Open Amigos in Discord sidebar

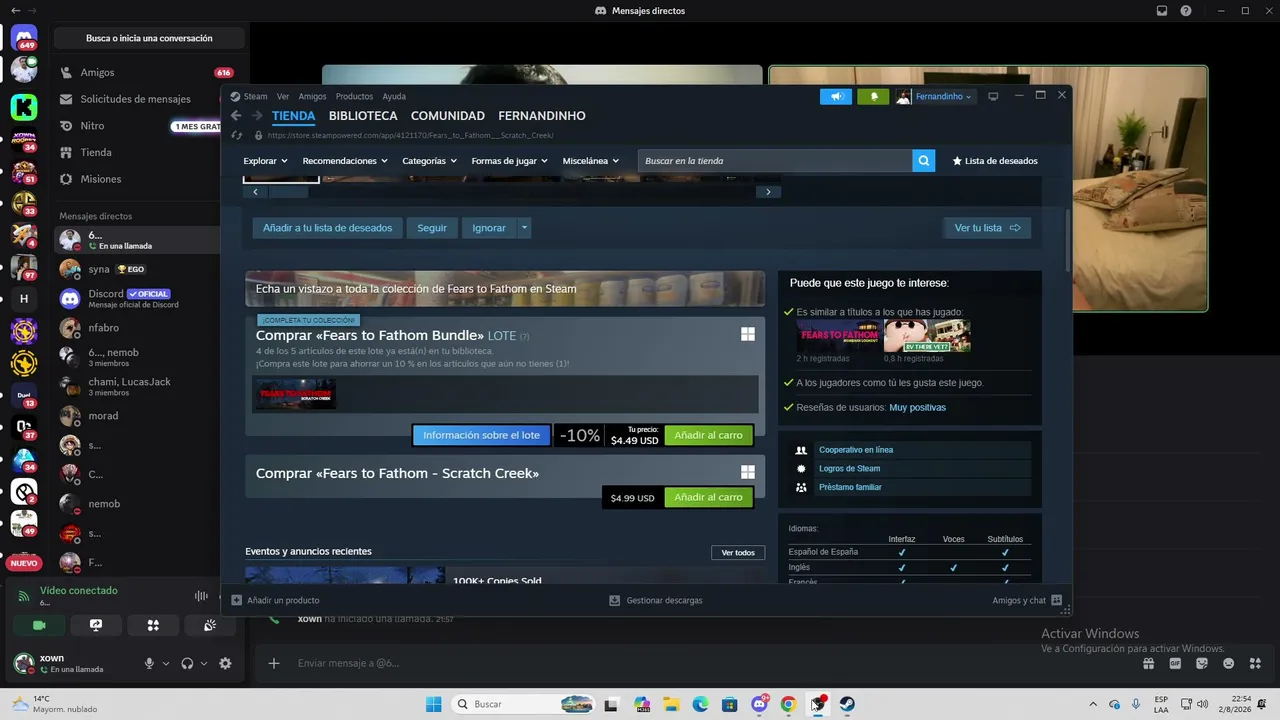(x=147, y=73)
